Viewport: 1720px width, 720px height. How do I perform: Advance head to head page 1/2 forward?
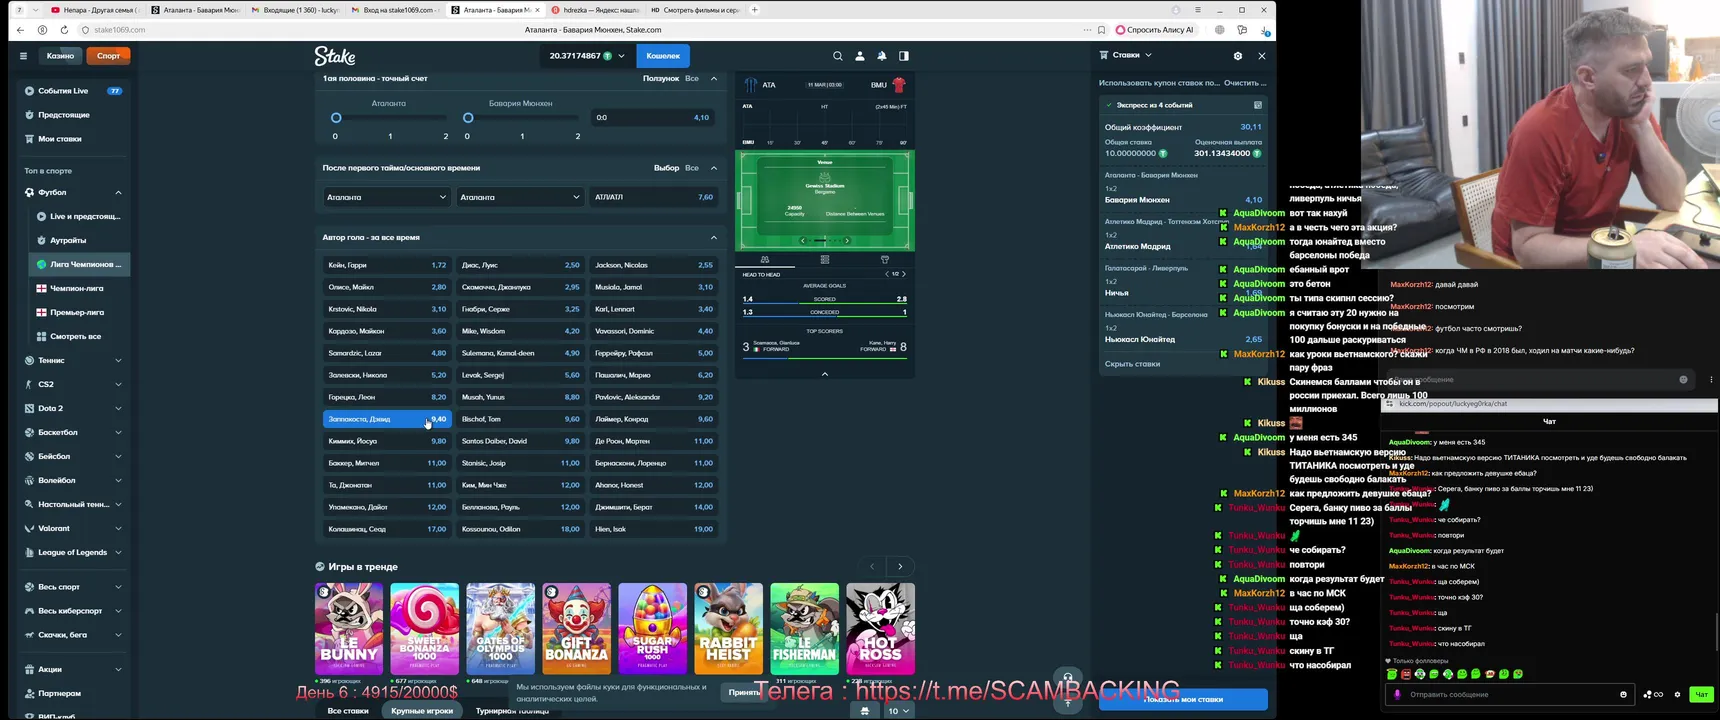coord(904,274)
